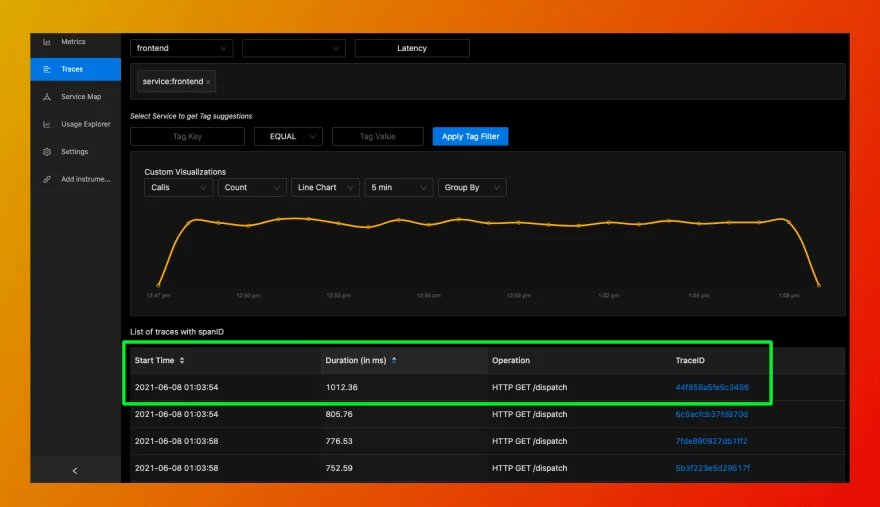The width and height of the screenshot is (880, 507).
Task: Open the Line Chart type dropdown
Action: pos(325,188)
